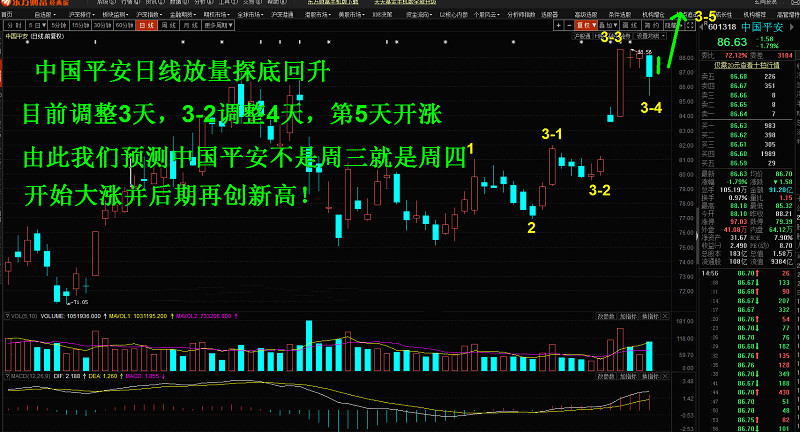Image resolution: width=800 pixels, height=432 pixels.
Task: Go to previous stock using left arrow
Action: [x=701, y=27]
